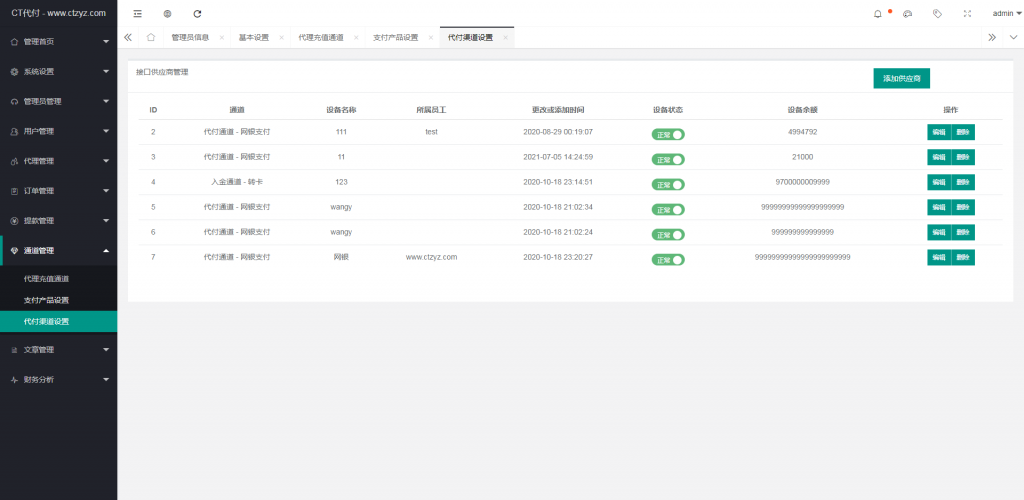This screenshot has height=500, width=1024.
Task: Expand the 订单管理 sidebar menu
Action: [x=58, y=191]
